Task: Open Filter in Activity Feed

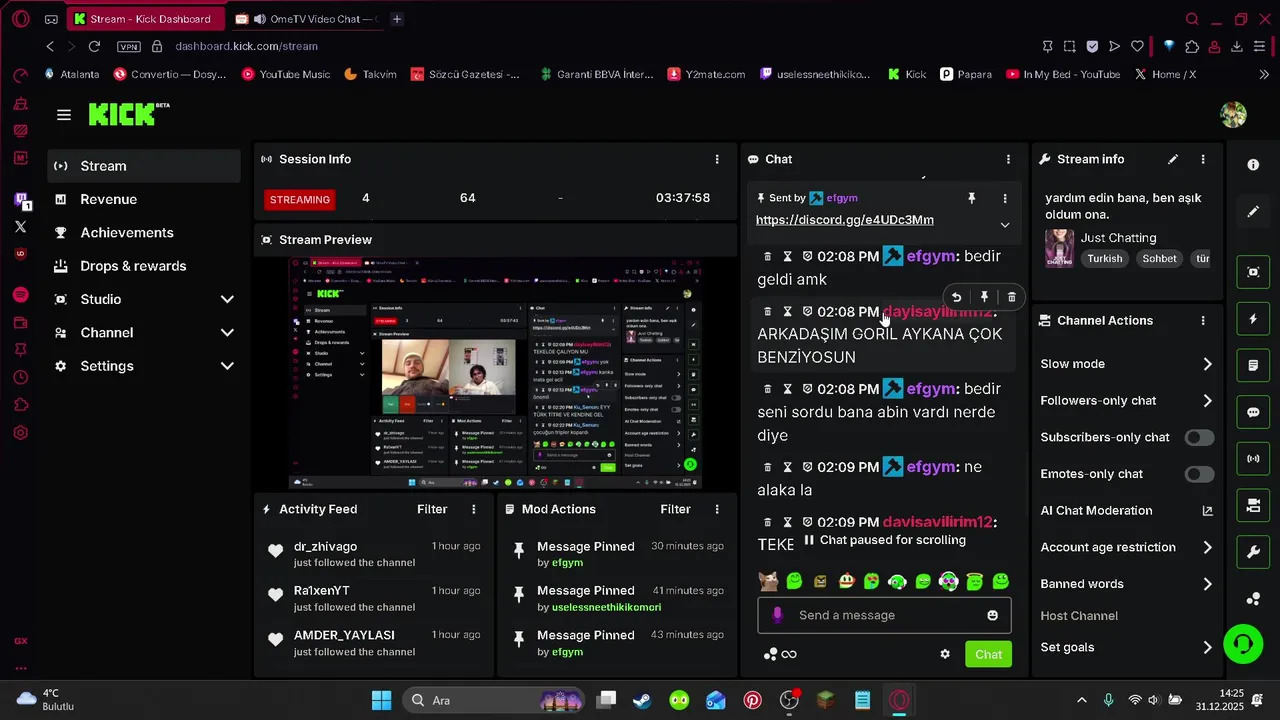Action: 432,509
